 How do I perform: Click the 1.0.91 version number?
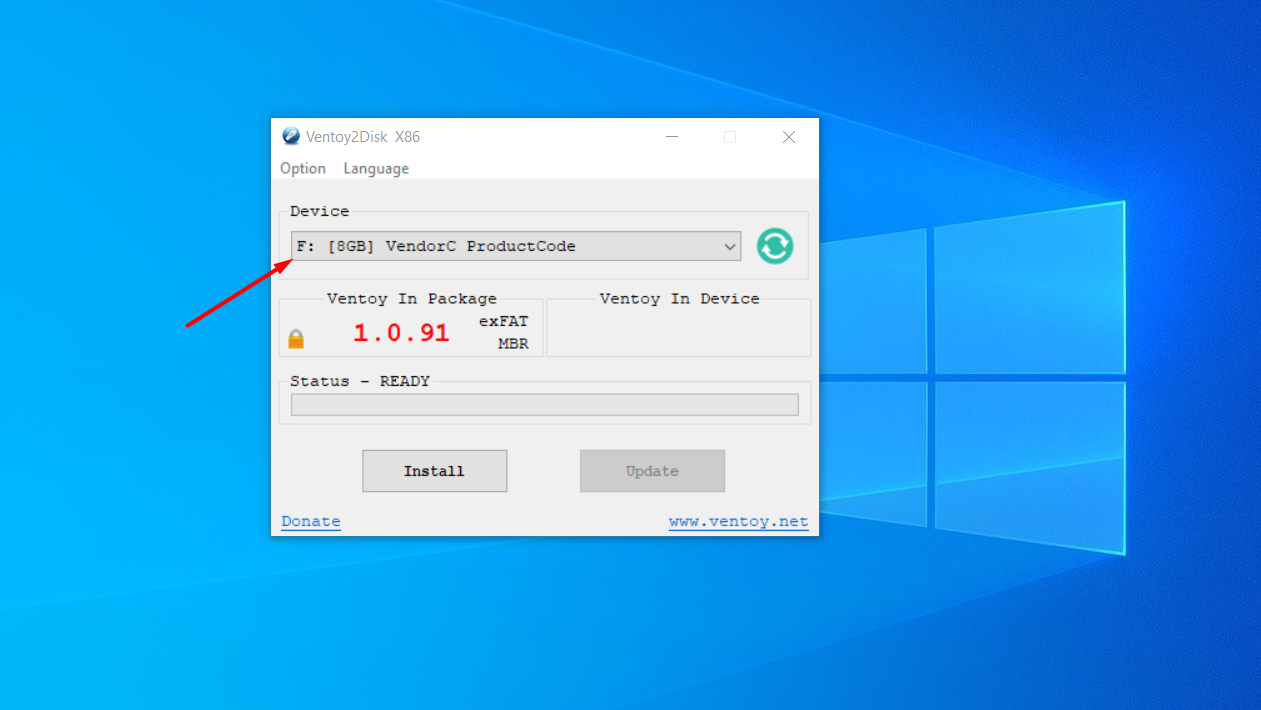pyautogui.click(x=401, y=333)
